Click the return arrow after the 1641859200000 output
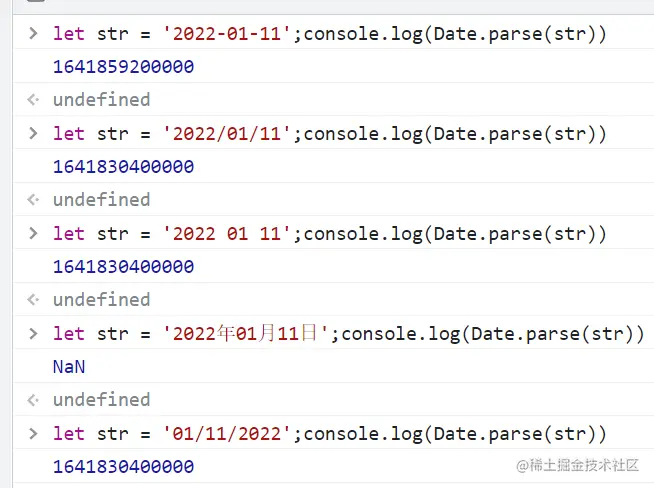Screen dimensions: 654x488 [33, 100]
